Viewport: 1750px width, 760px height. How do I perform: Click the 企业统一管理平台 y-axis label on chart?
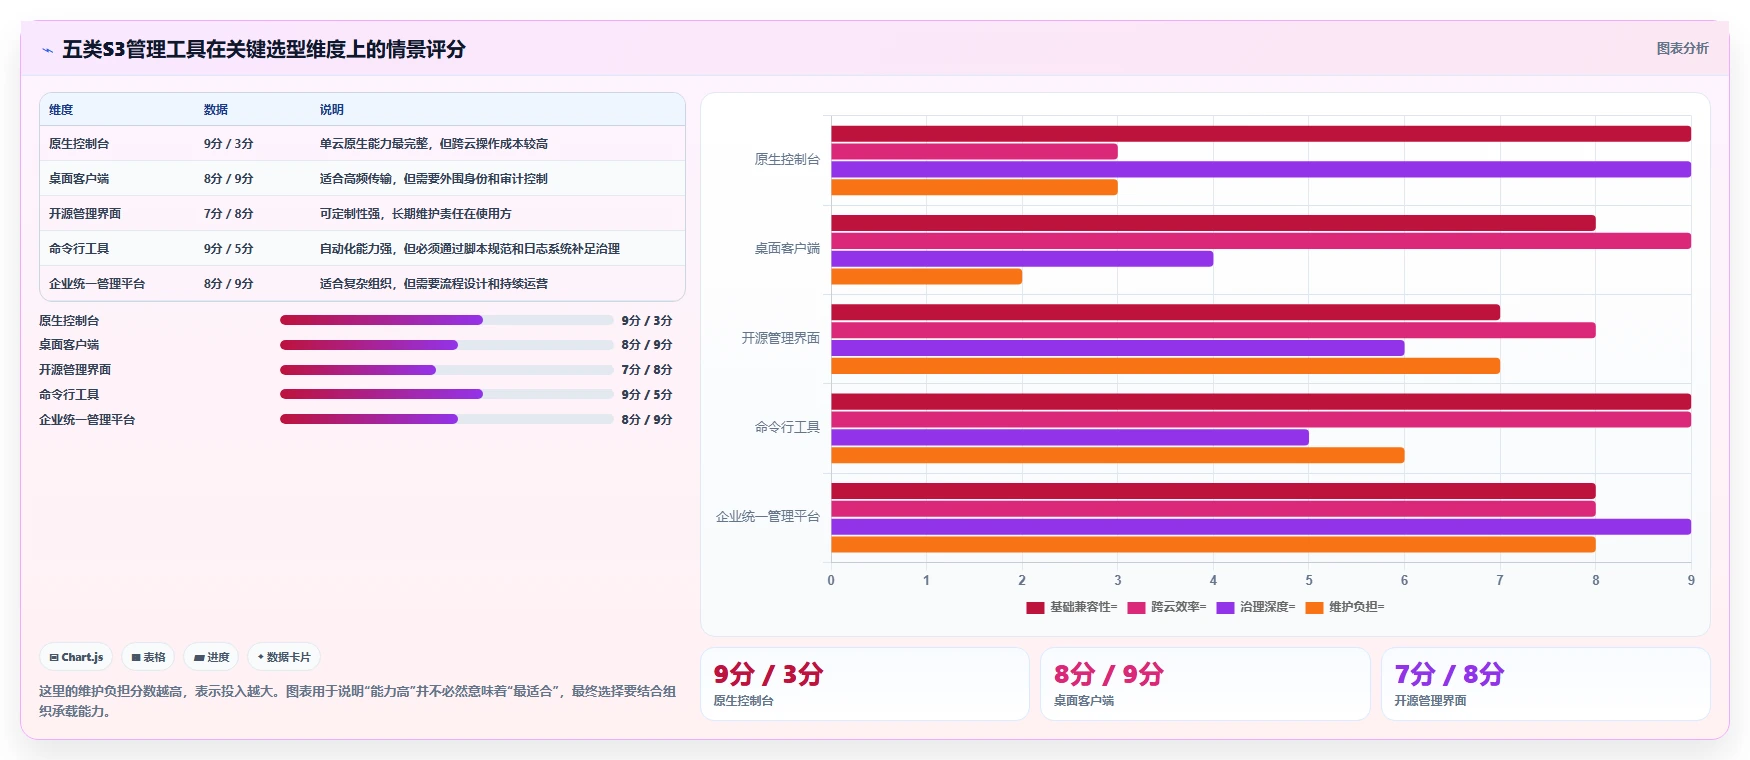(768, 517)
